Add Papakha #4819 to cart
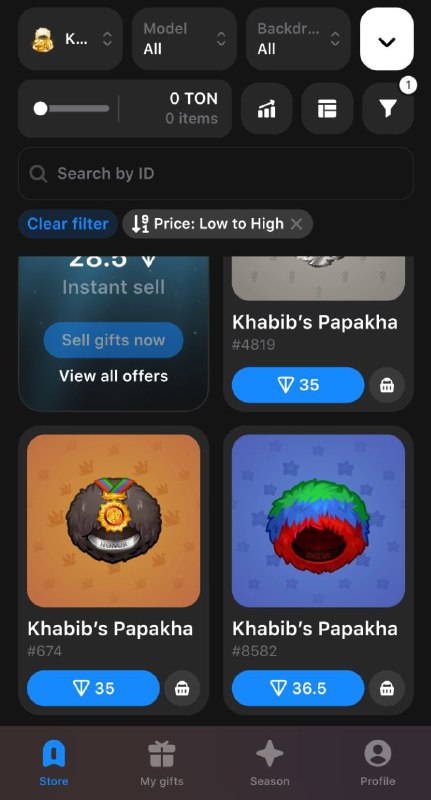The width and height of the screenshot is (431, 800). [387, 385]
